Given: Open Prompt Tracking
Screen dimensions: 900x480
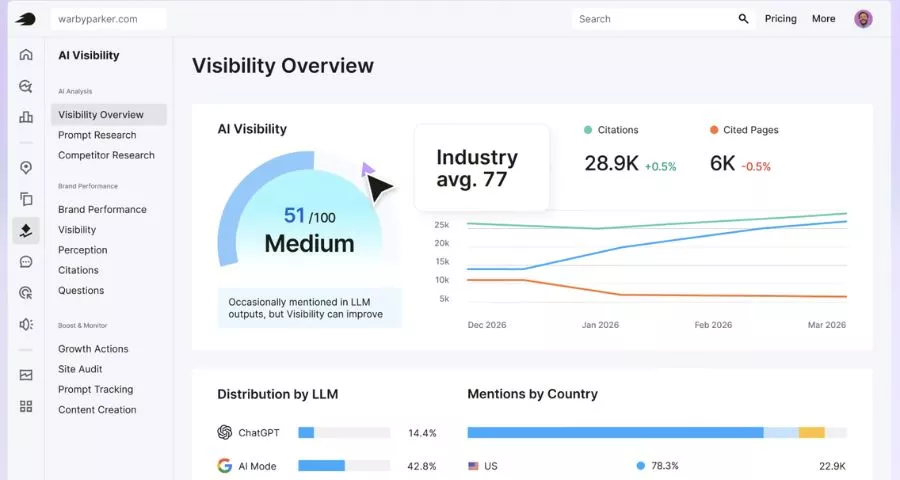Looking at the screenshot, I should pyautogui.click(x=95, y=389).
